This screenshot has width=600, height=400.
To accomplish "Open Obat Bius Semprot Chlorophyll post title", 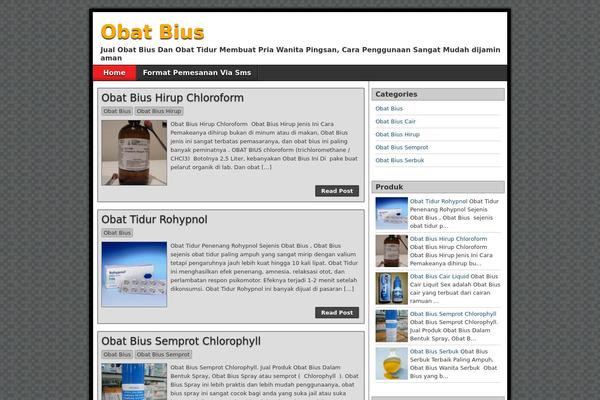I will click(x=181, y=341).
